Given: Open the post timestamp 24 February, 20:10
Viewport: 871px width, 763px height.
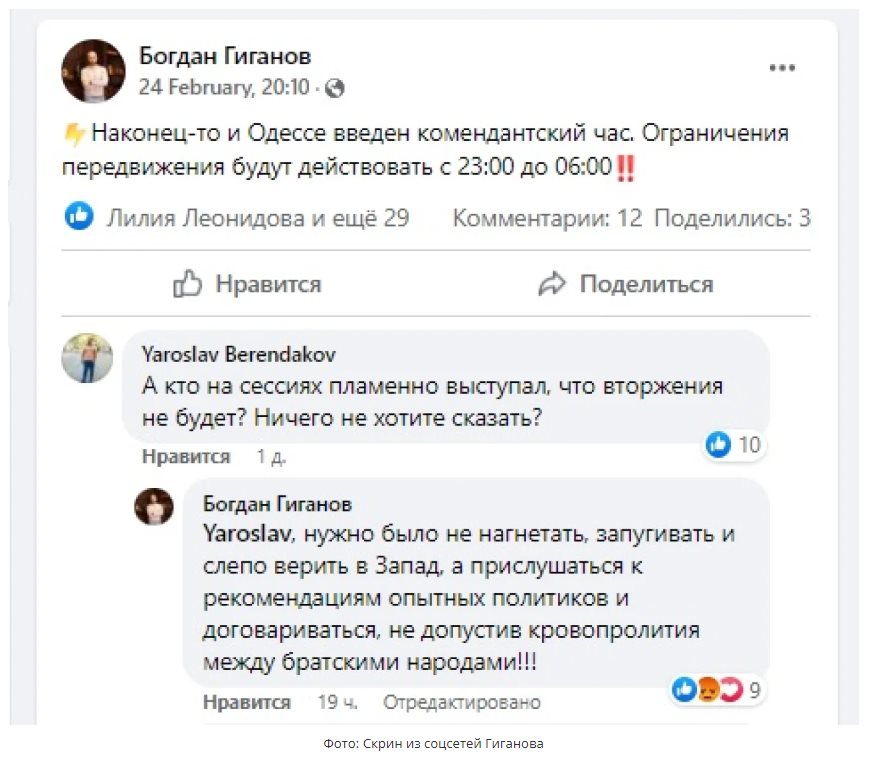Looking at the screenshot, I should click(224, 88).
